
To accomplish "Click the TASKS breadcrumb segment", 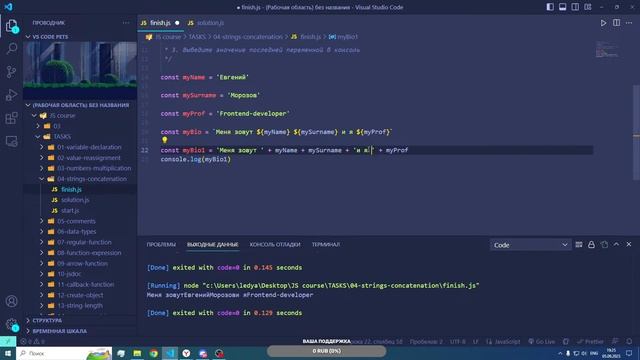I will click(x=197, y=37).
